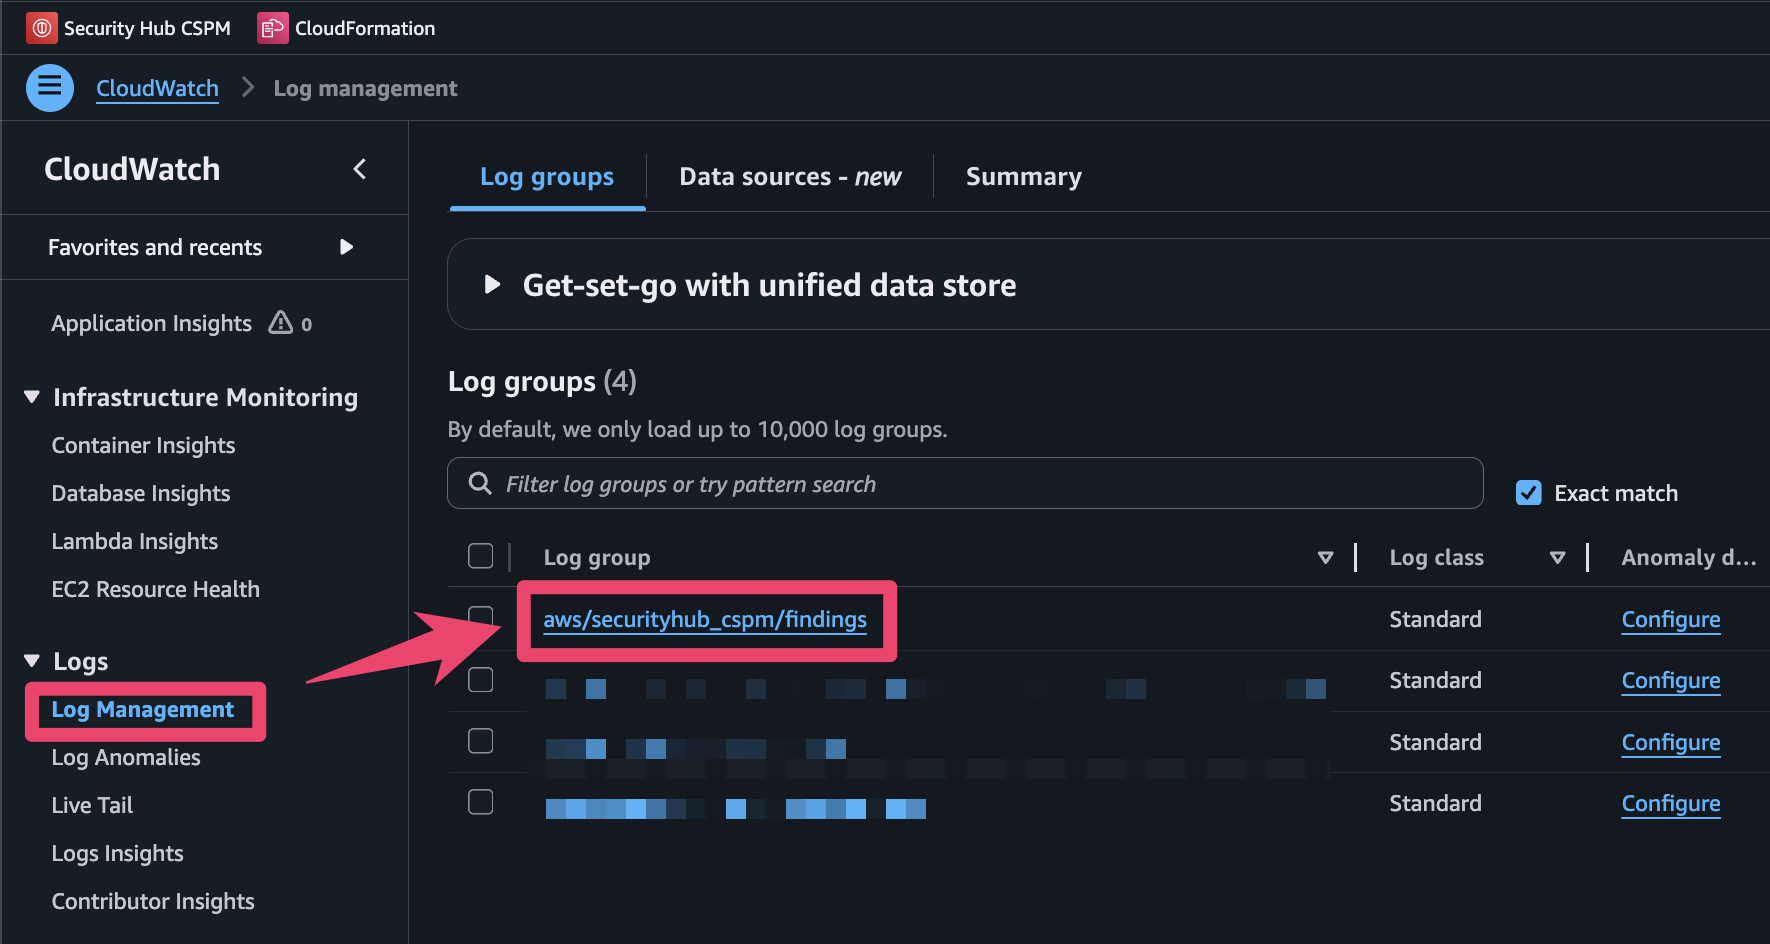Sort by Log group column arrow
Viewport: 1770px width, 944px height.
pyautogui.click(x=1325, y=558)
